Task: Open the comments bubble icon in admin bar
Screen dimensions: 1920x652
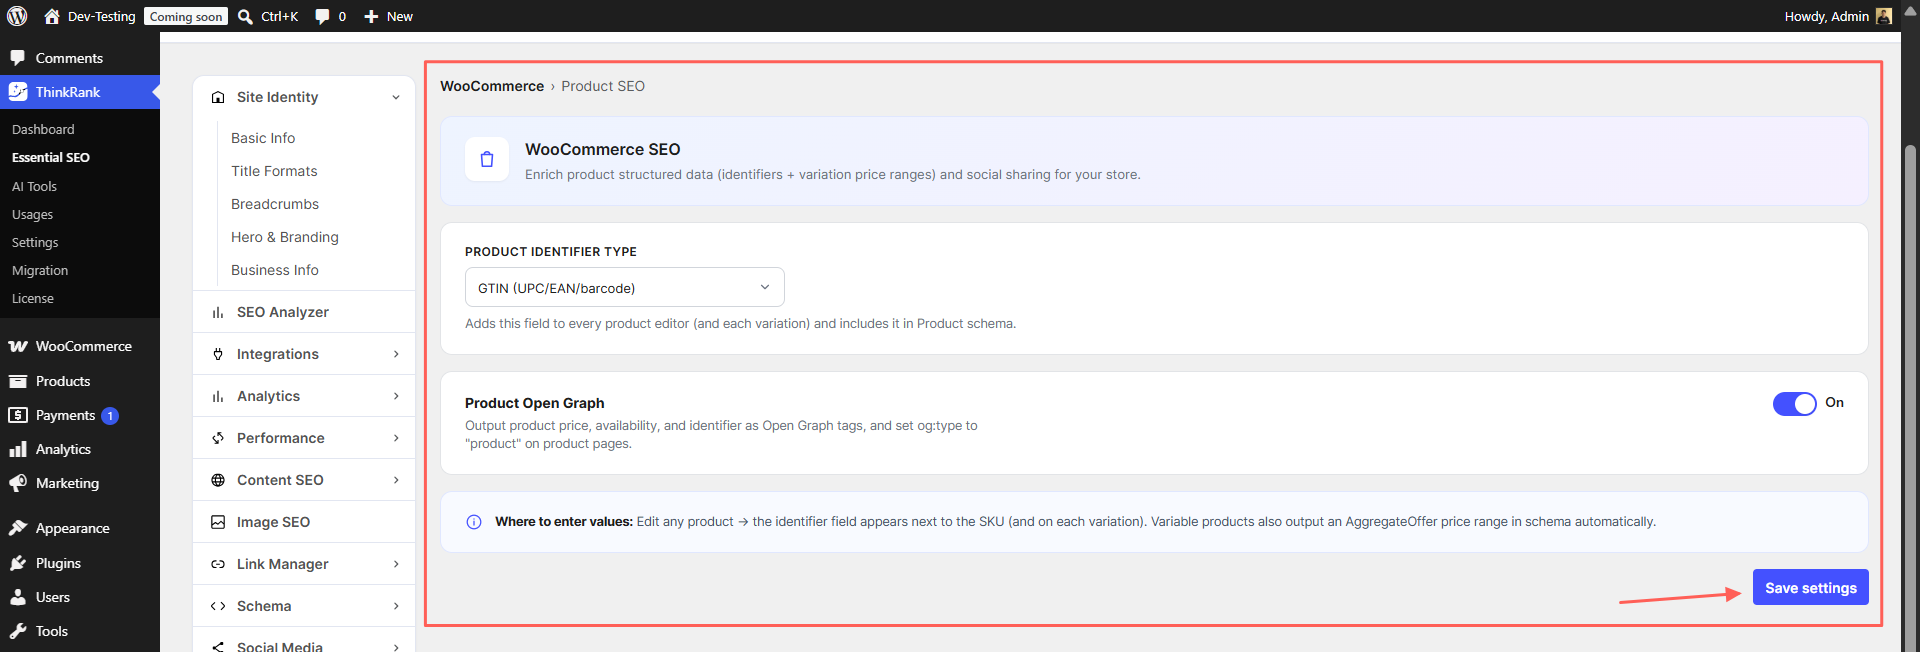Action: (322, 16)
